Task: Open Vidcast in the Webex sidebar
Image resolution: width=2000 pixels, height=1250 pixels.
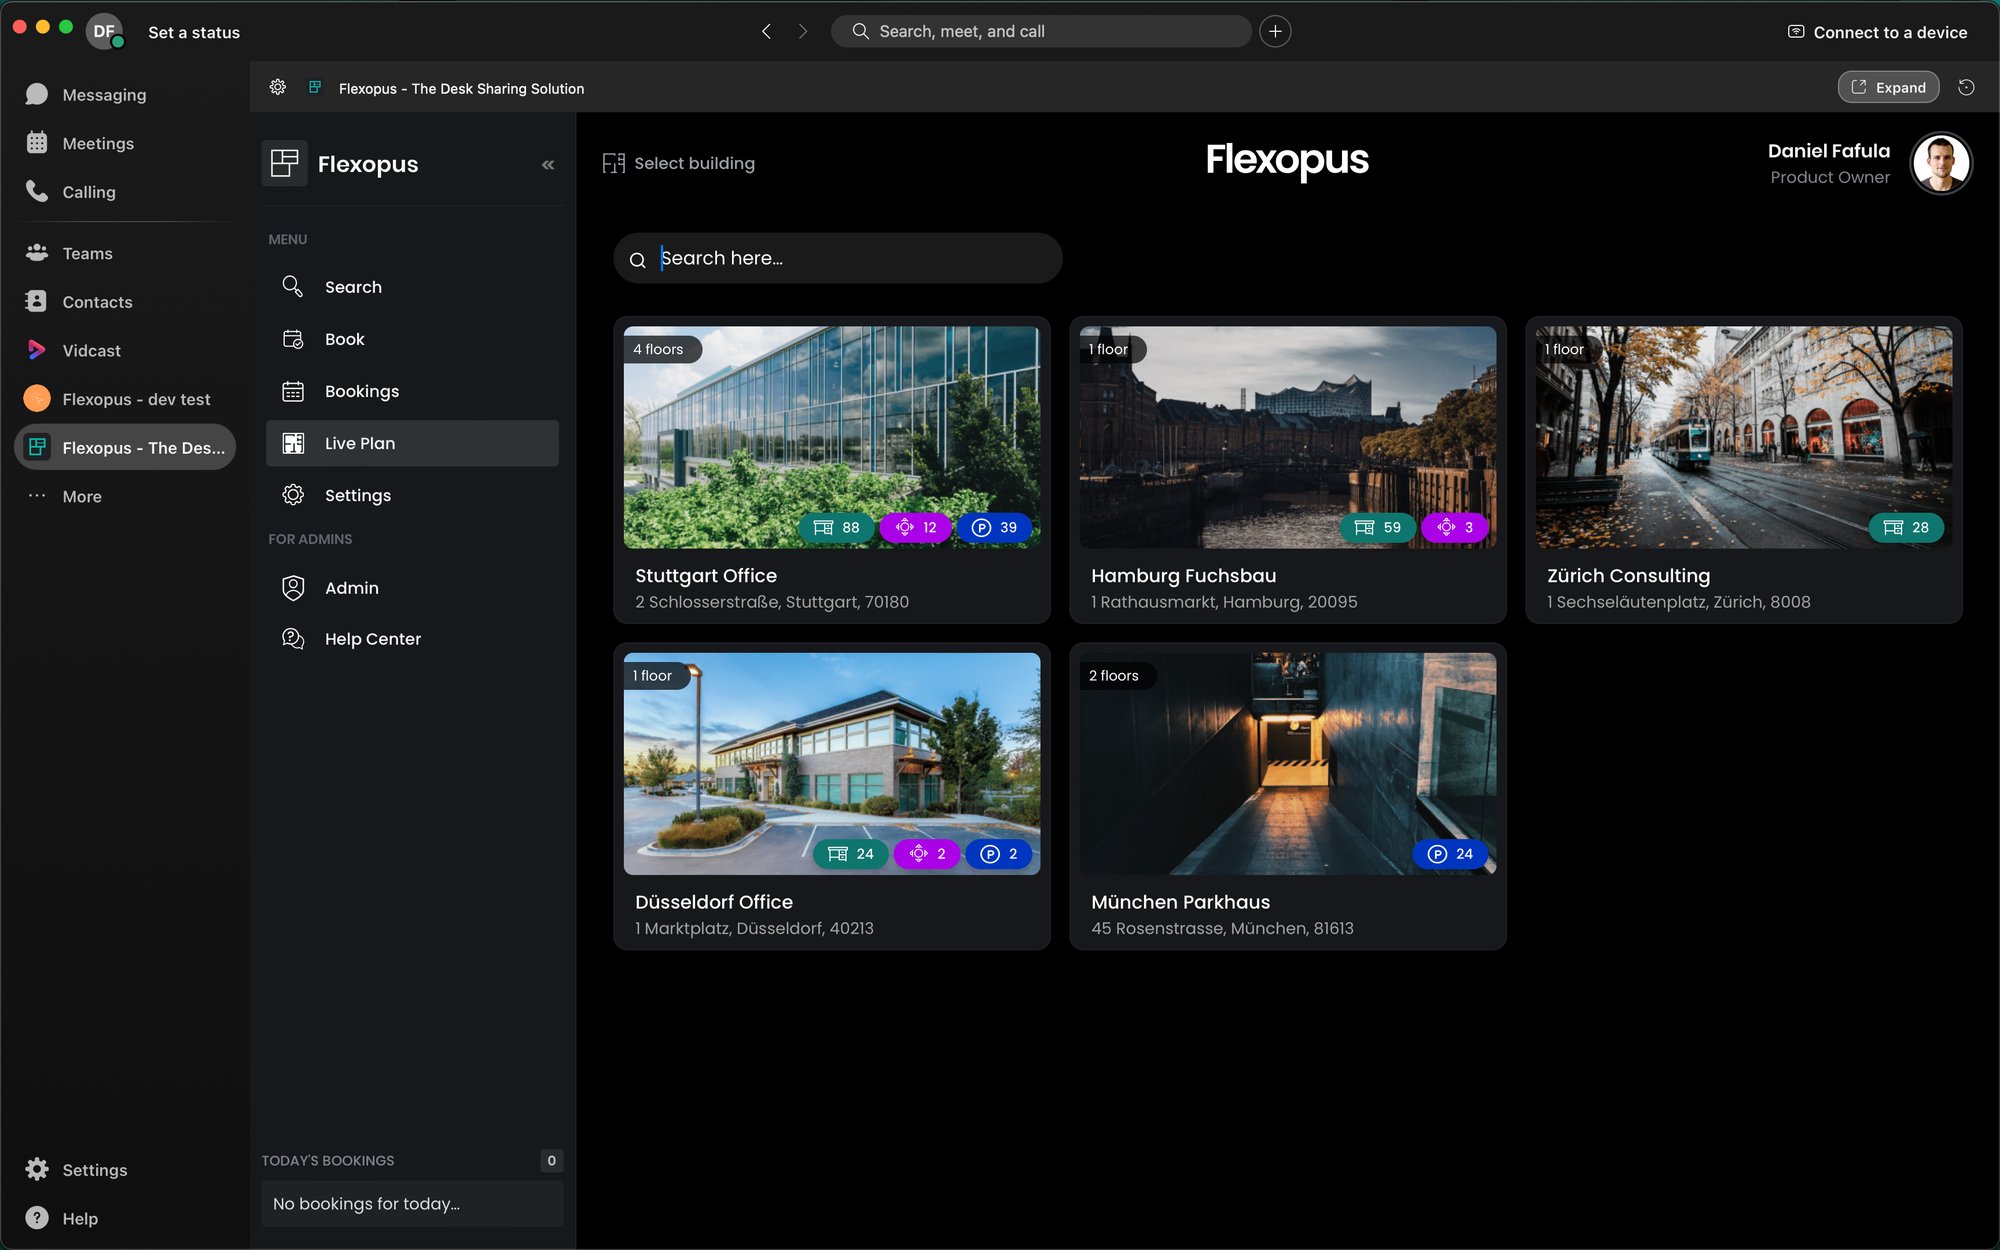Action: click(91, 351)
